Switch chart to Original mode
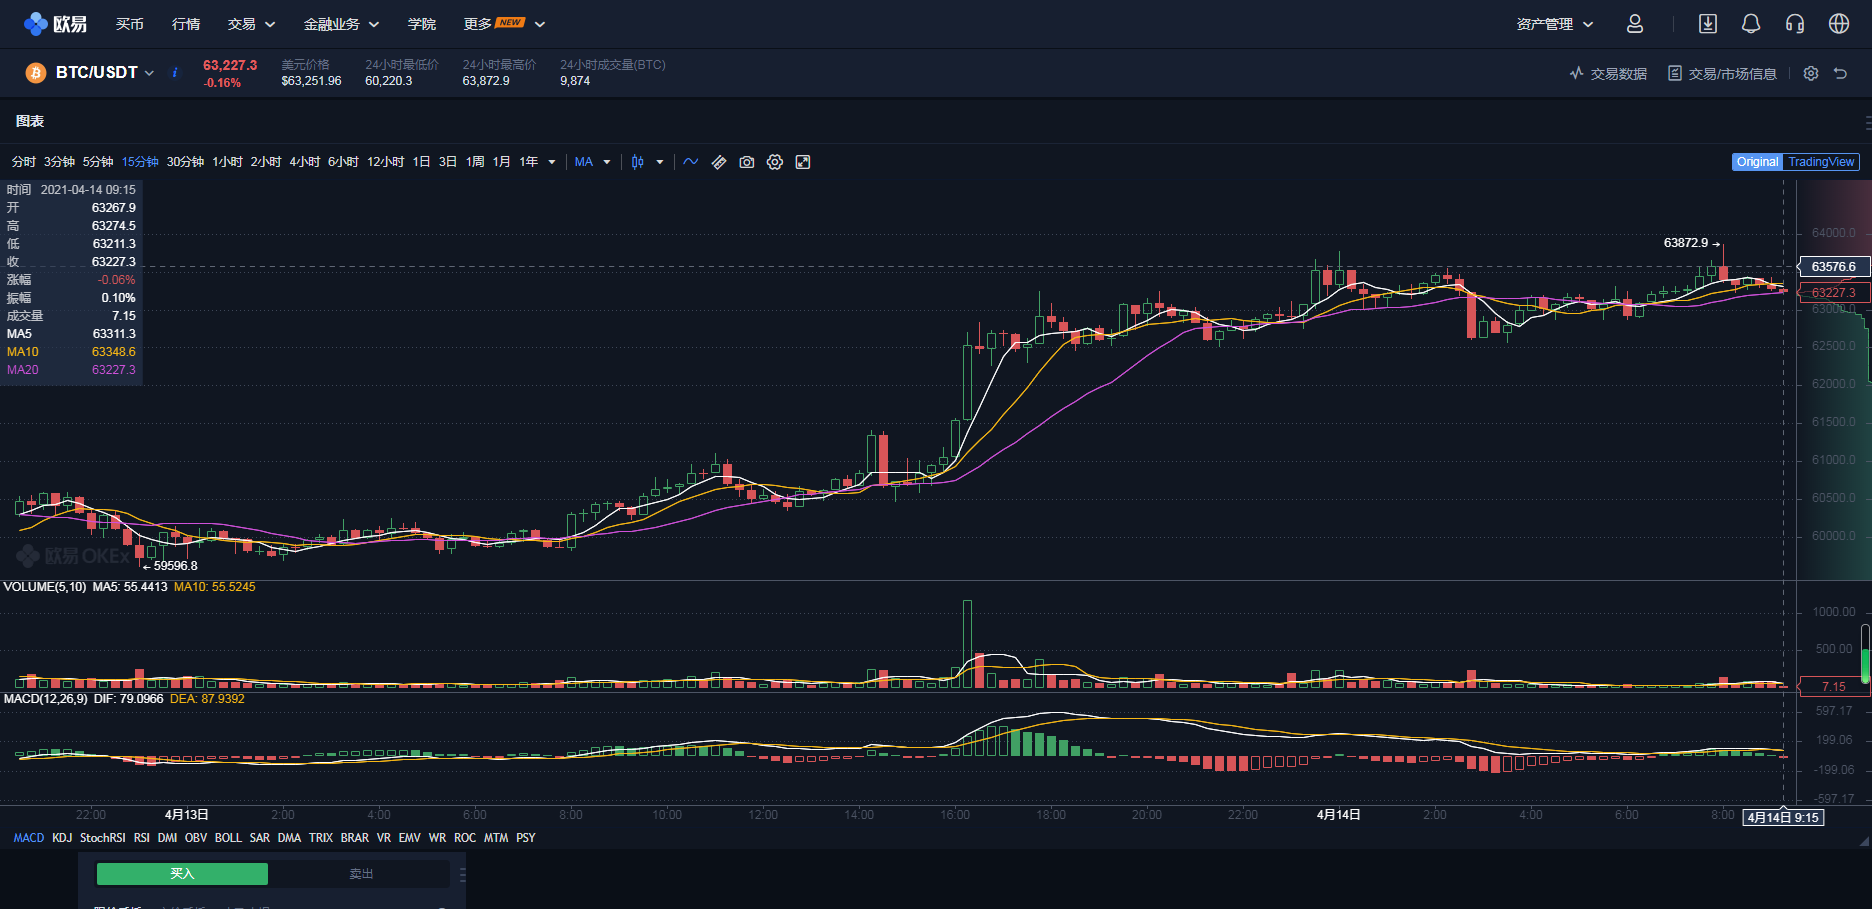This screenshot has width=1872, height=909. 1757,162
